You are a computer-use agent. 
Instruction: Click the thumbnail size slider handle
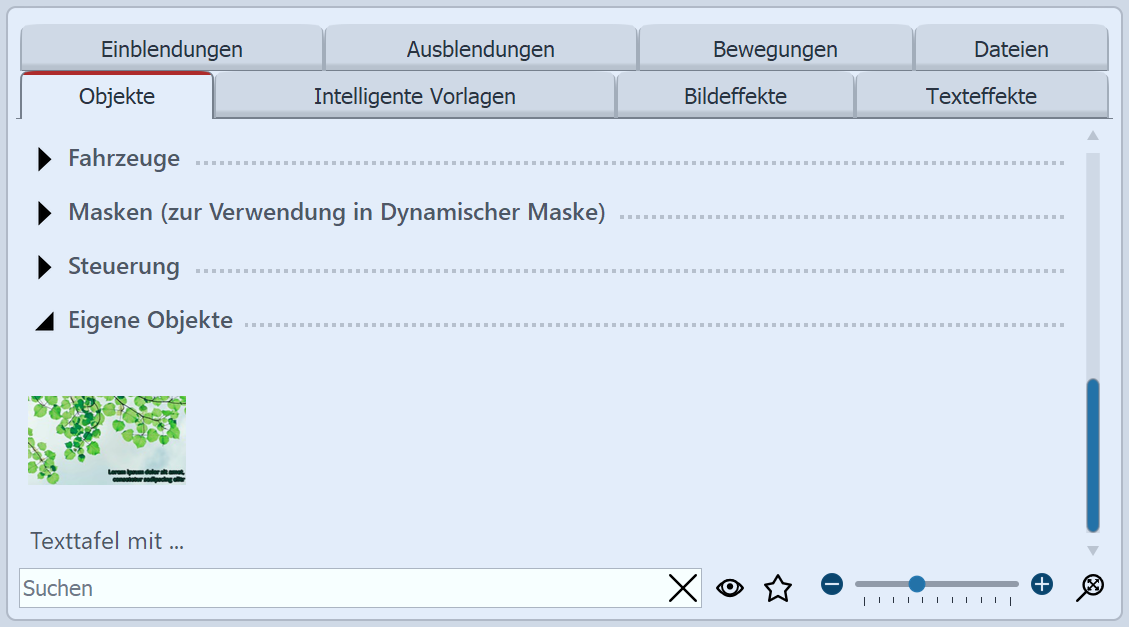[x=917, y=584]
